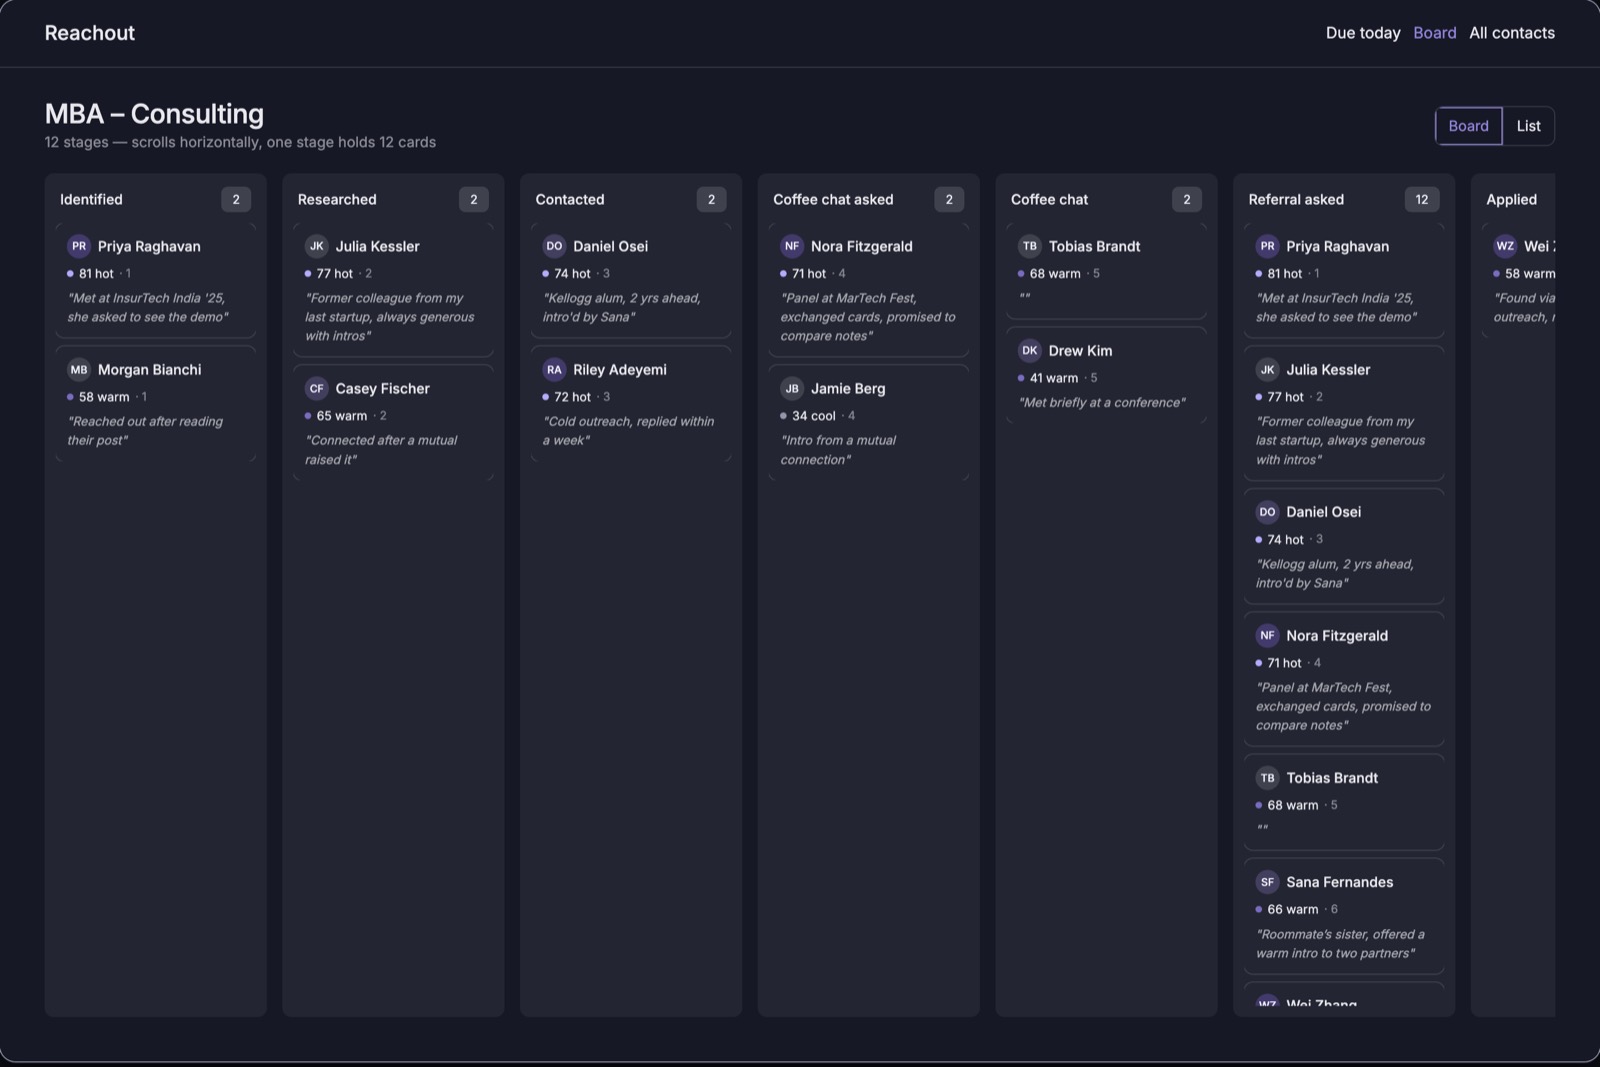Click DK avatar for Drew Kim
This screenshot has height=1067, width=1600.
pos(1030,350)
